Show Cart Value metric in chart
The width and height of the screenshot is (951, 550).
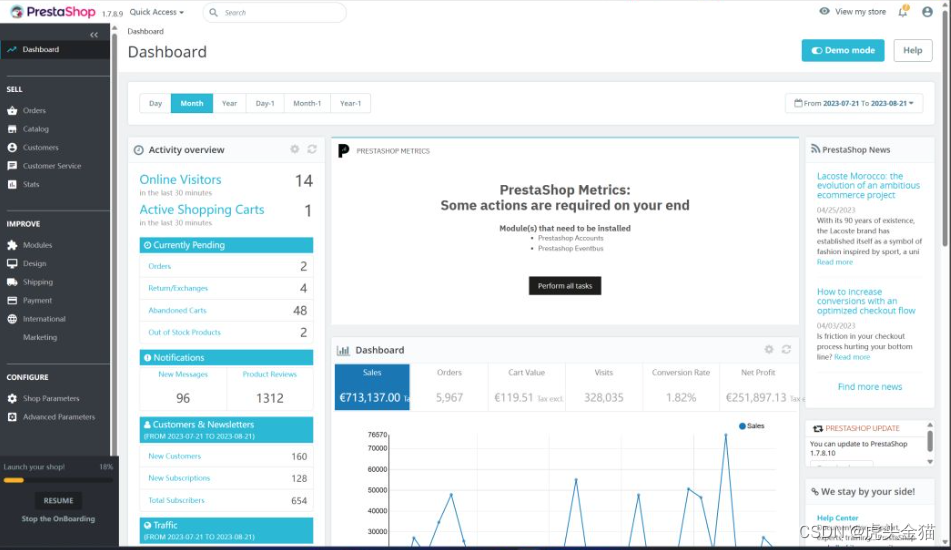pyautogui.click(x=526, y=387)
